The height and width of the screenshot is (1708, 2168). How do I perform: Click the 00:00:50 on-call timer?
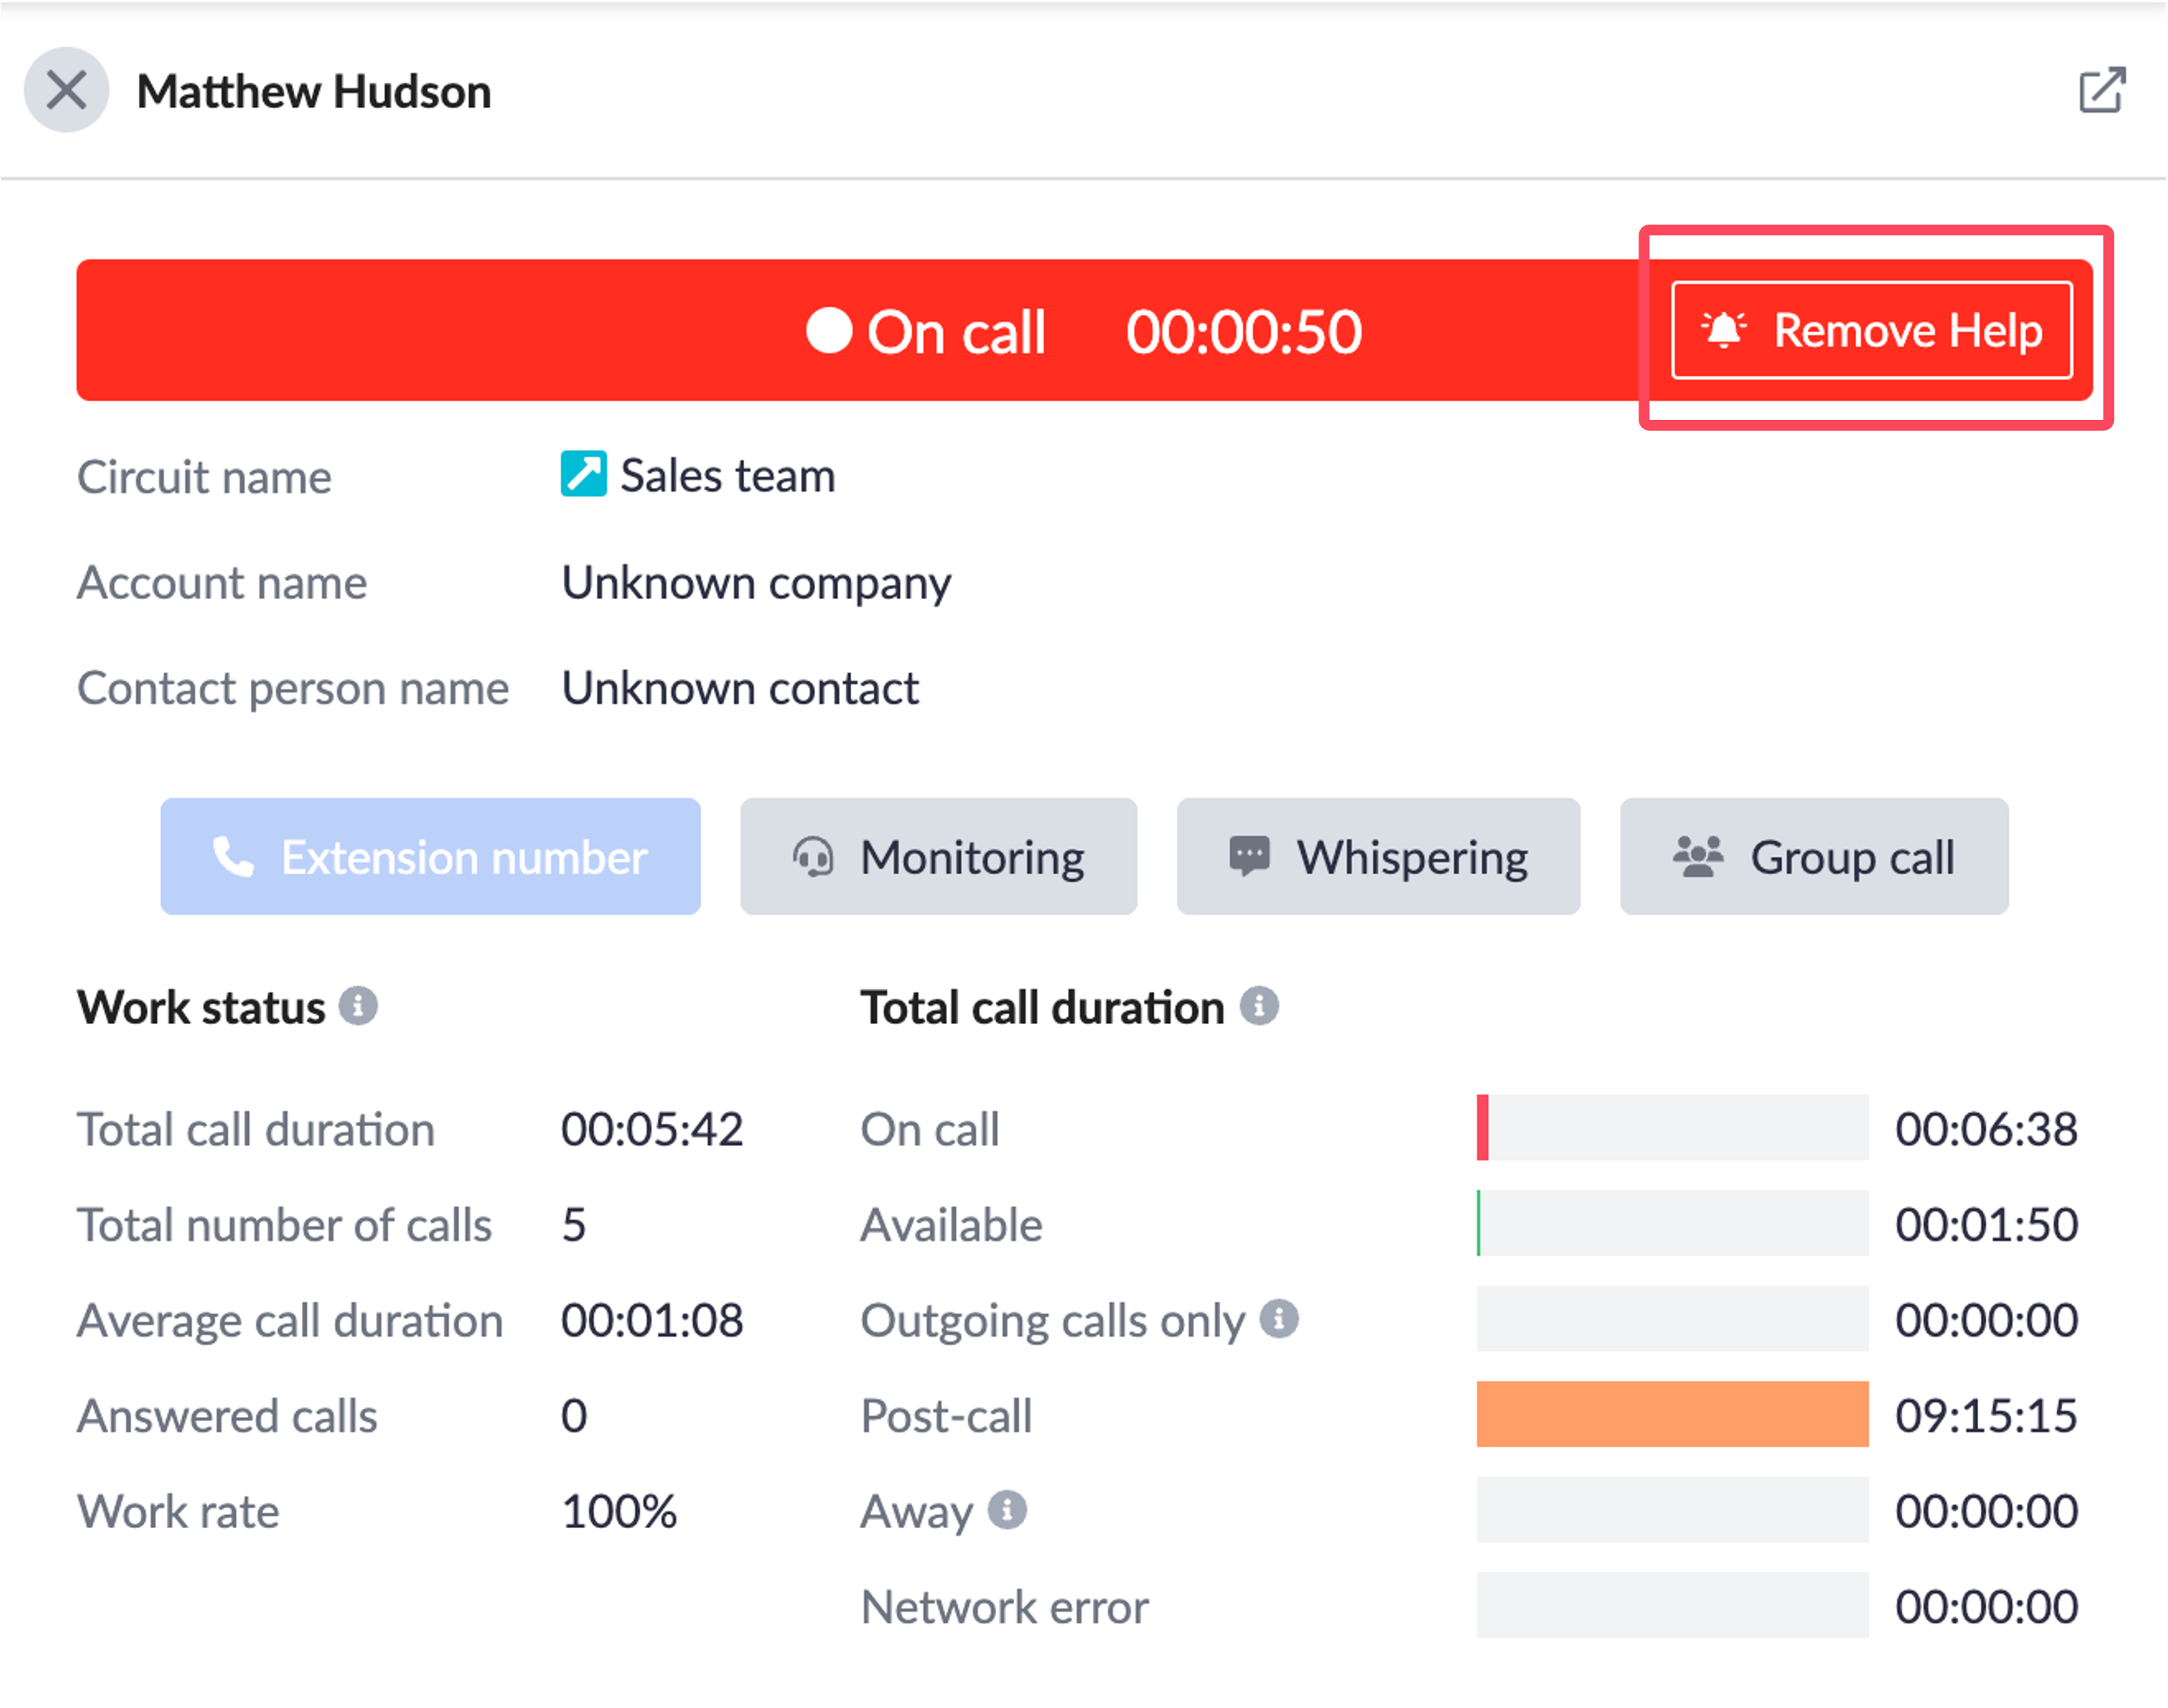[x=1243, y=332]
